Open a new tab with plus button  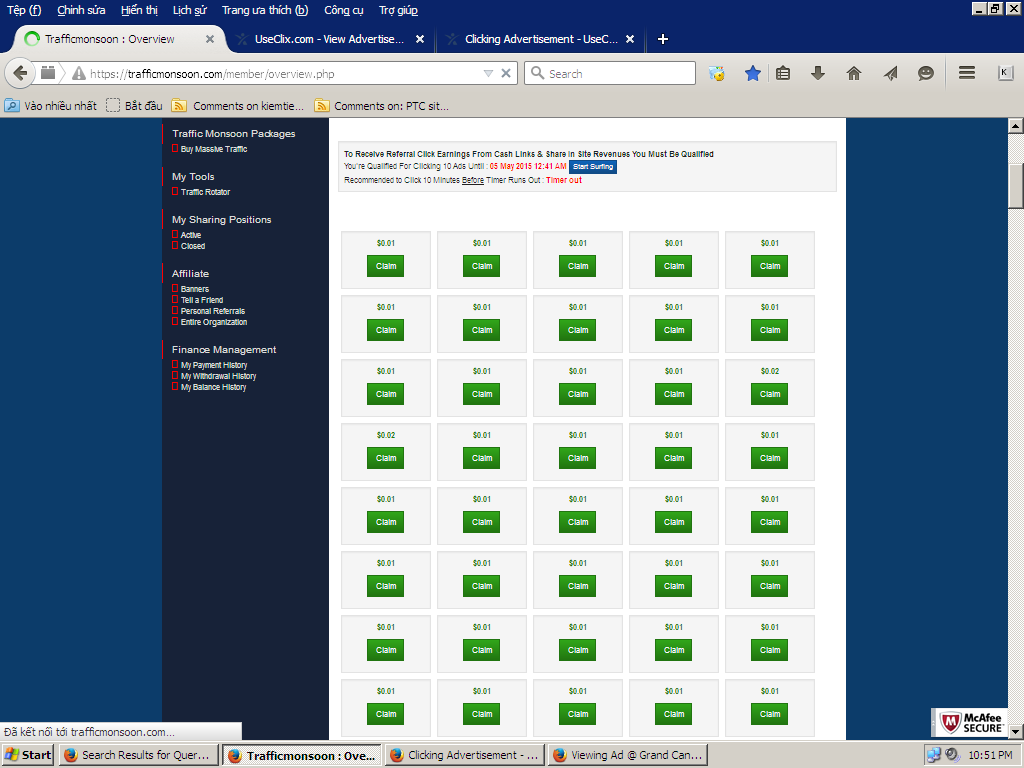point(662,39)
